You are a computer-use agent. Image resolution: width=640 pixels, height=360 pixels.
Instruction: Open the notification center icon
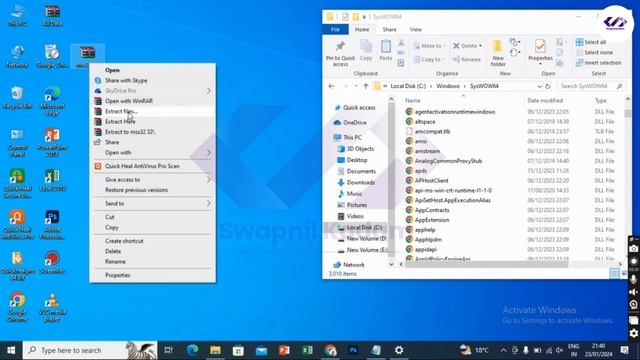(x=624, y=350)
